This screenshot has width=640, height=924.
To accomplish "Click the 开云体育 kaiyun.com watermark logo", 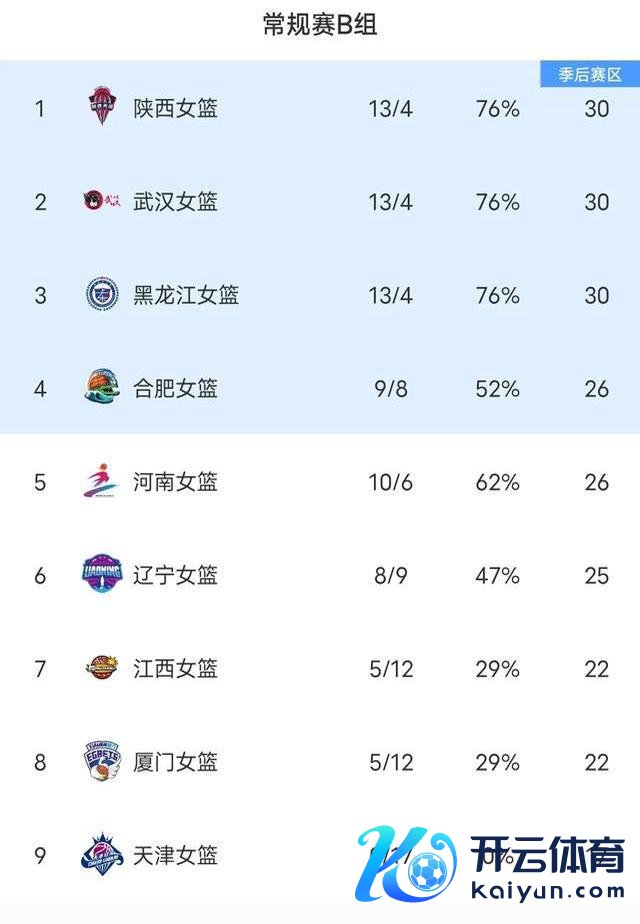I will [495, 863].
